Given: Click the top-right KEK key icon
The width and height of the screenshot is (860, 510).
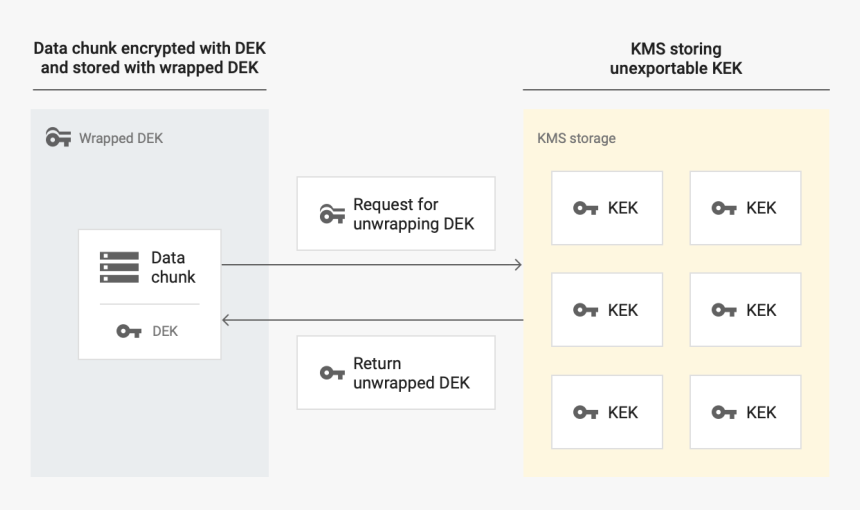Looking at the screenshot, I should pyautogui.click(x=724, y=209).
